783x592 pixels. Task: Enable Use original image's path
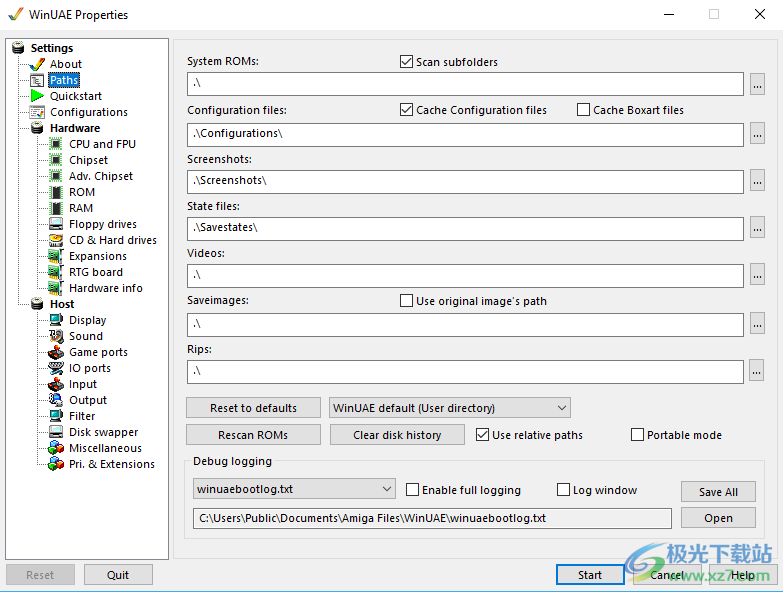coord(406,301)
